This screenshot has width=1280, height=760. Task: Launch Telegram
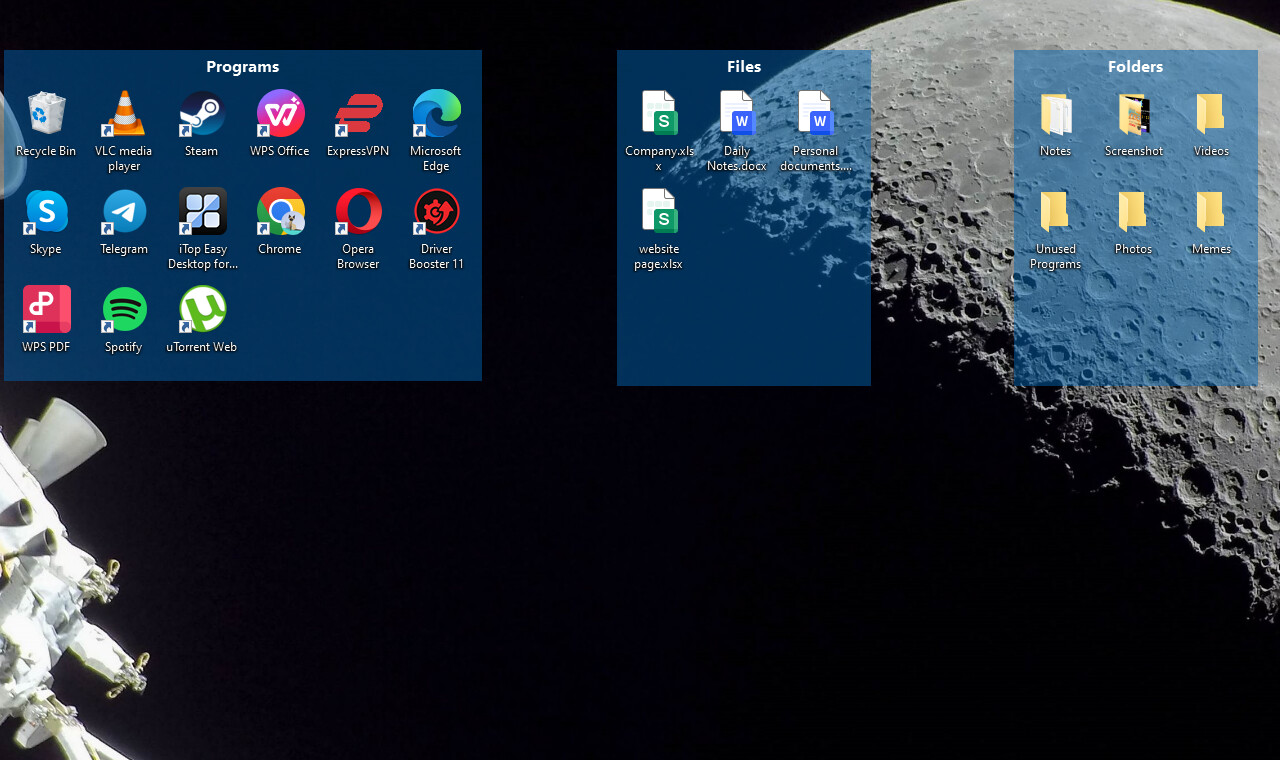click(124, 211)
